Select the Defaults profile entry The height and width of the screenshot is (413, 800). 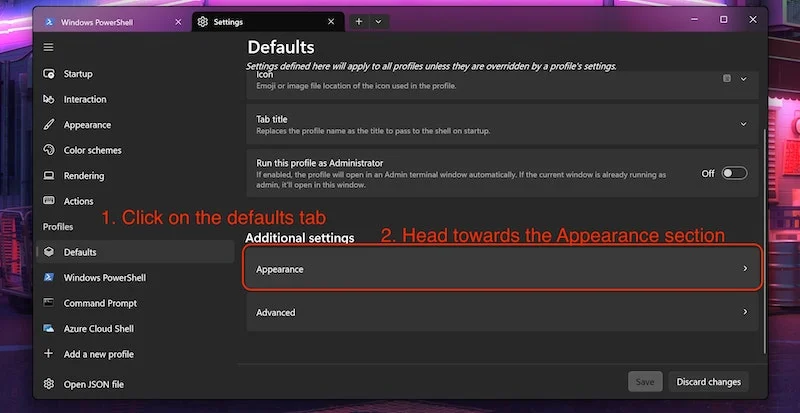[135, 252]
